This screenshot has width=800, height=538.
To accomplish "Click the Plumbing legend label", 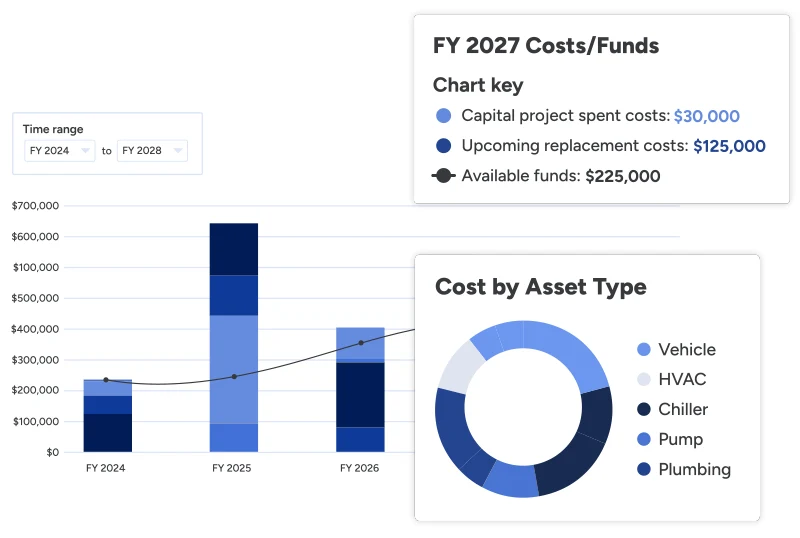I will [694, 469].
